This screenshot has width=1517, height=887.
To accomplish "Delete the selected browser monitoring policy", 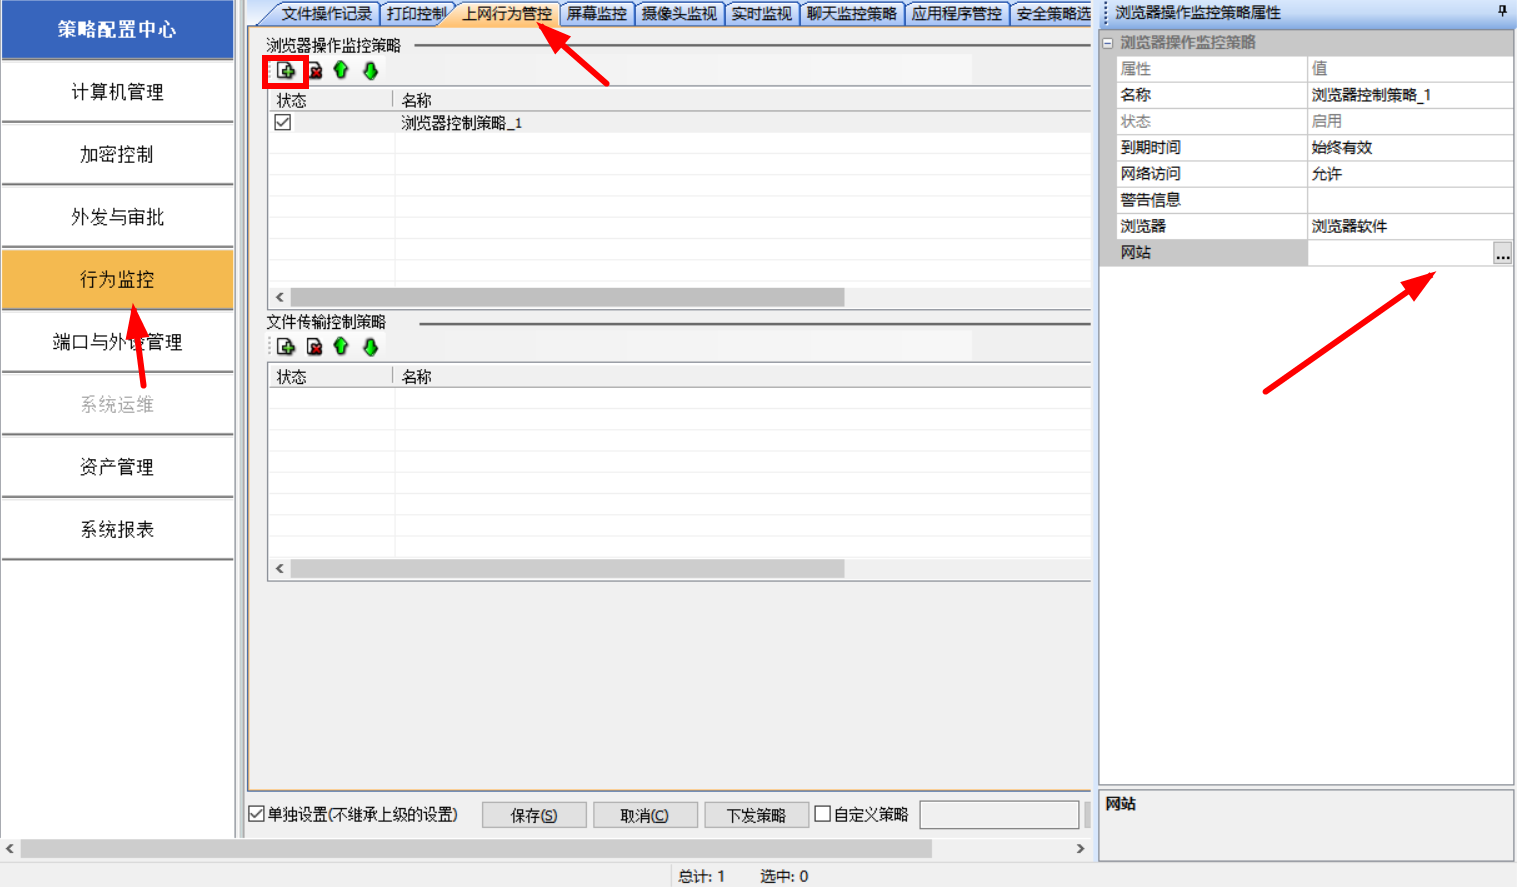I will coord(315,71).
